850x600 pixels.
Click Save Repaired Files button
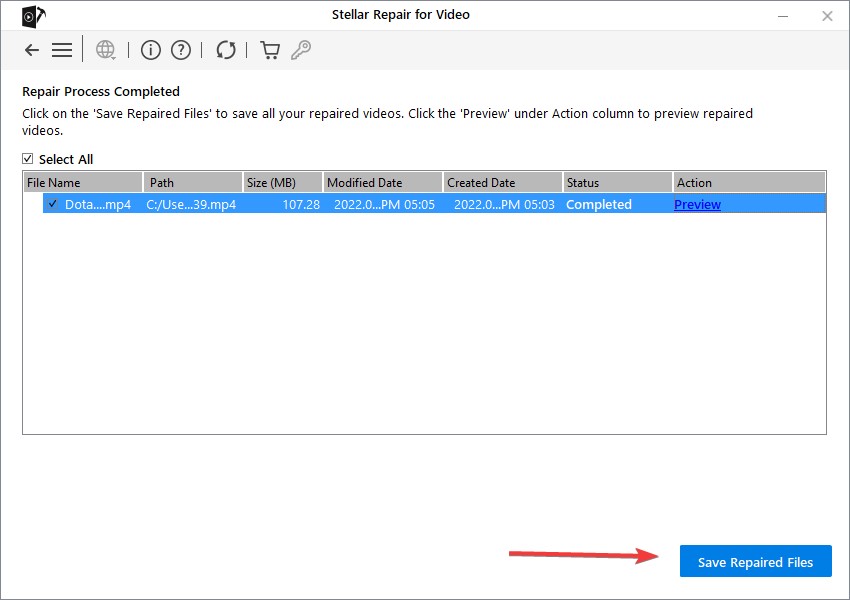tap(756, 561)
